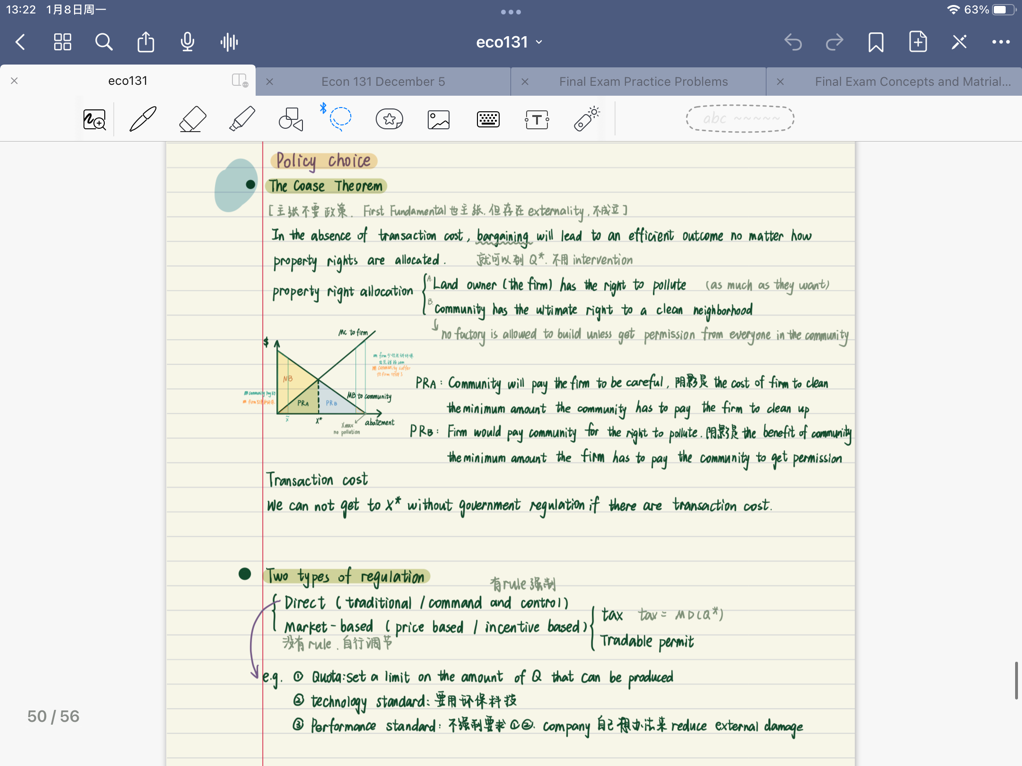Select the Pen tool
1022x766 pixels.
coord(143,119)
